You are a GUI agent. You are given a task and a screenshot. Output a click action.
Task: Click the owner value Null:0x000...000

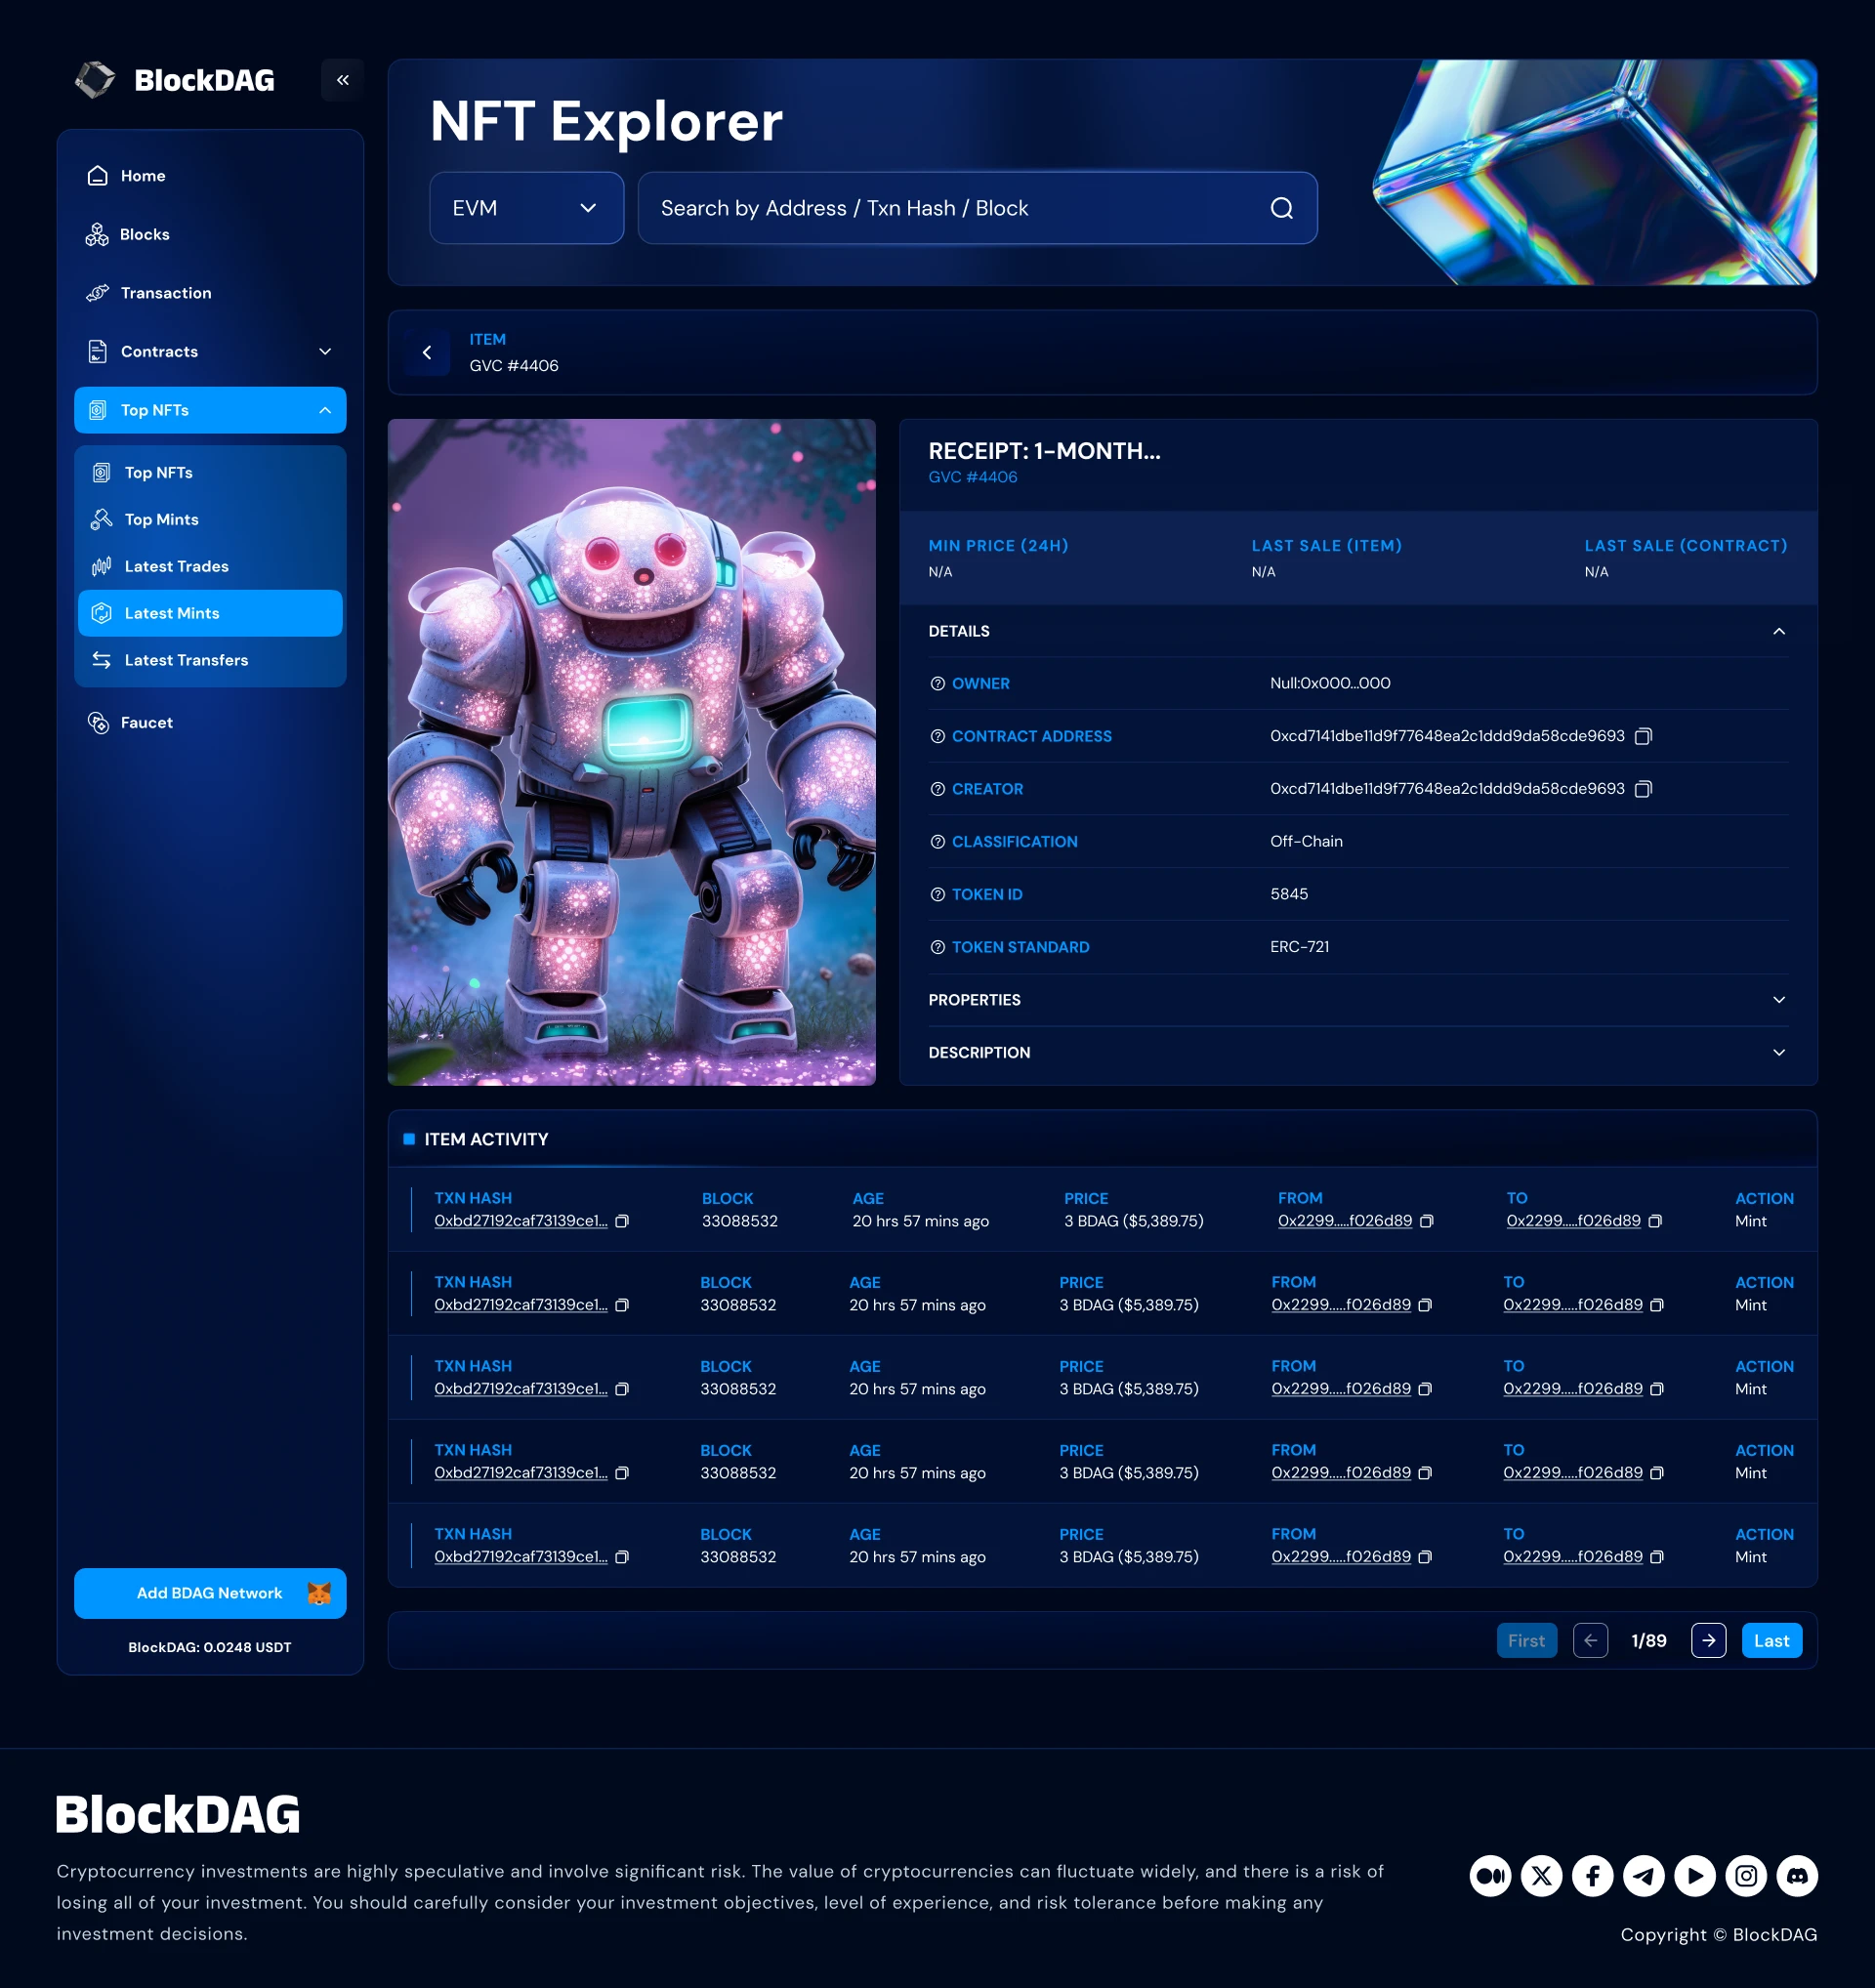(1330, 683)
